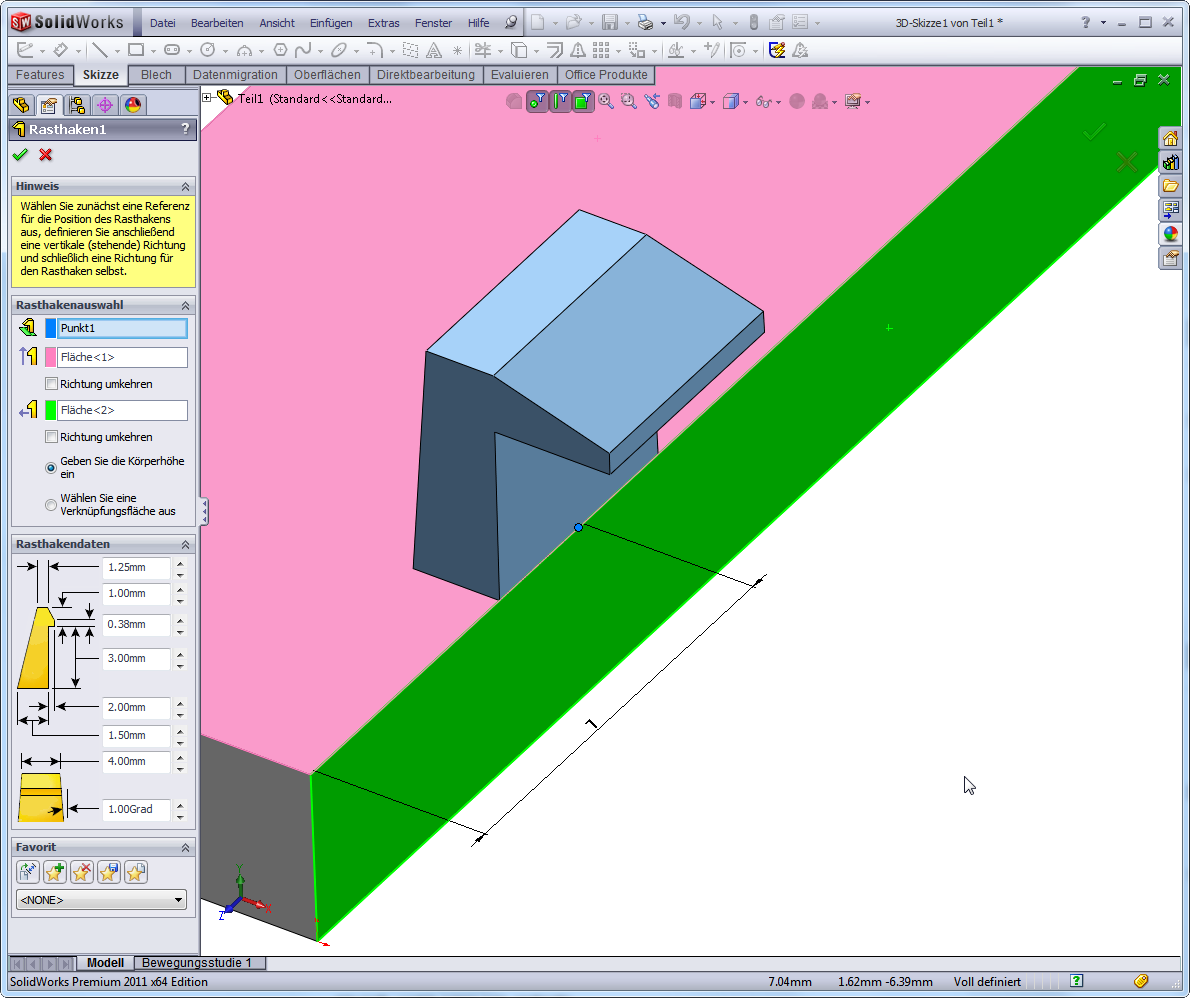
Task: Confirm Rasthaken1 with the green checkmark
Action: point(19,155)
